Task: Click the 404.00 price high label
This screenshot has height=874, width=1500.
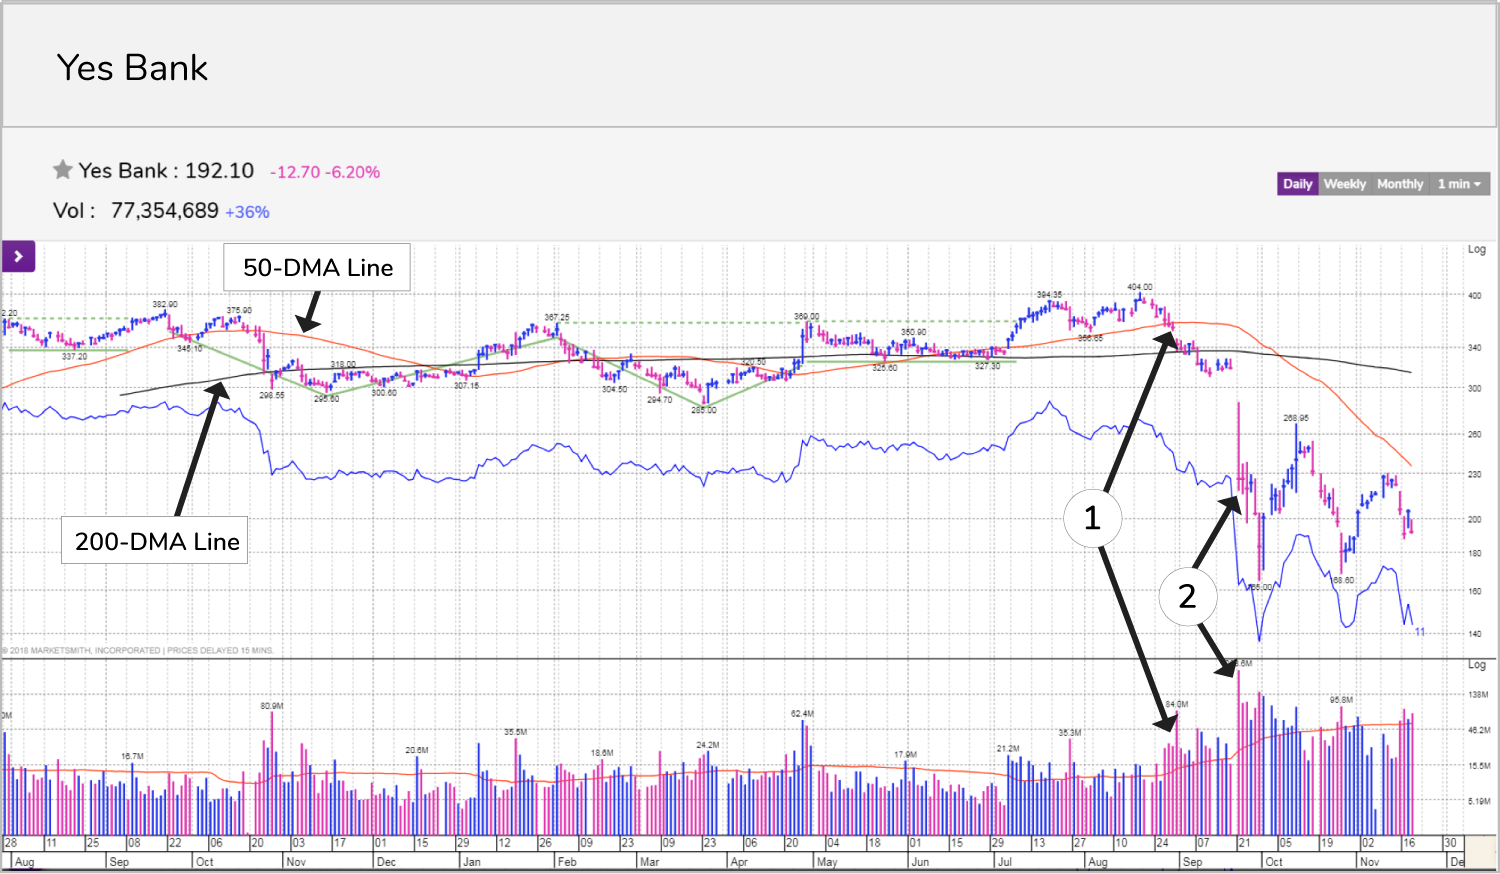Action: click(x=1140, y=287)
